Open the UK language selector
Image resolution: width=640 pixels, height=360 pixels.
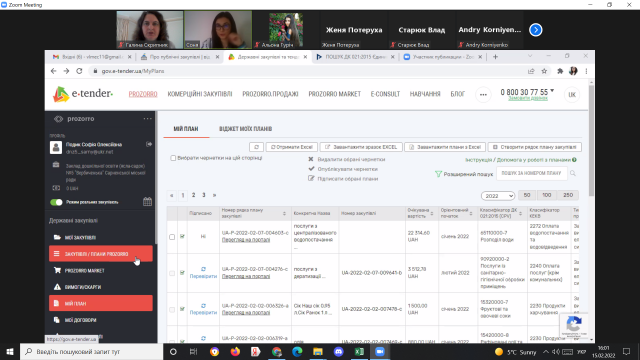point(572,94)
